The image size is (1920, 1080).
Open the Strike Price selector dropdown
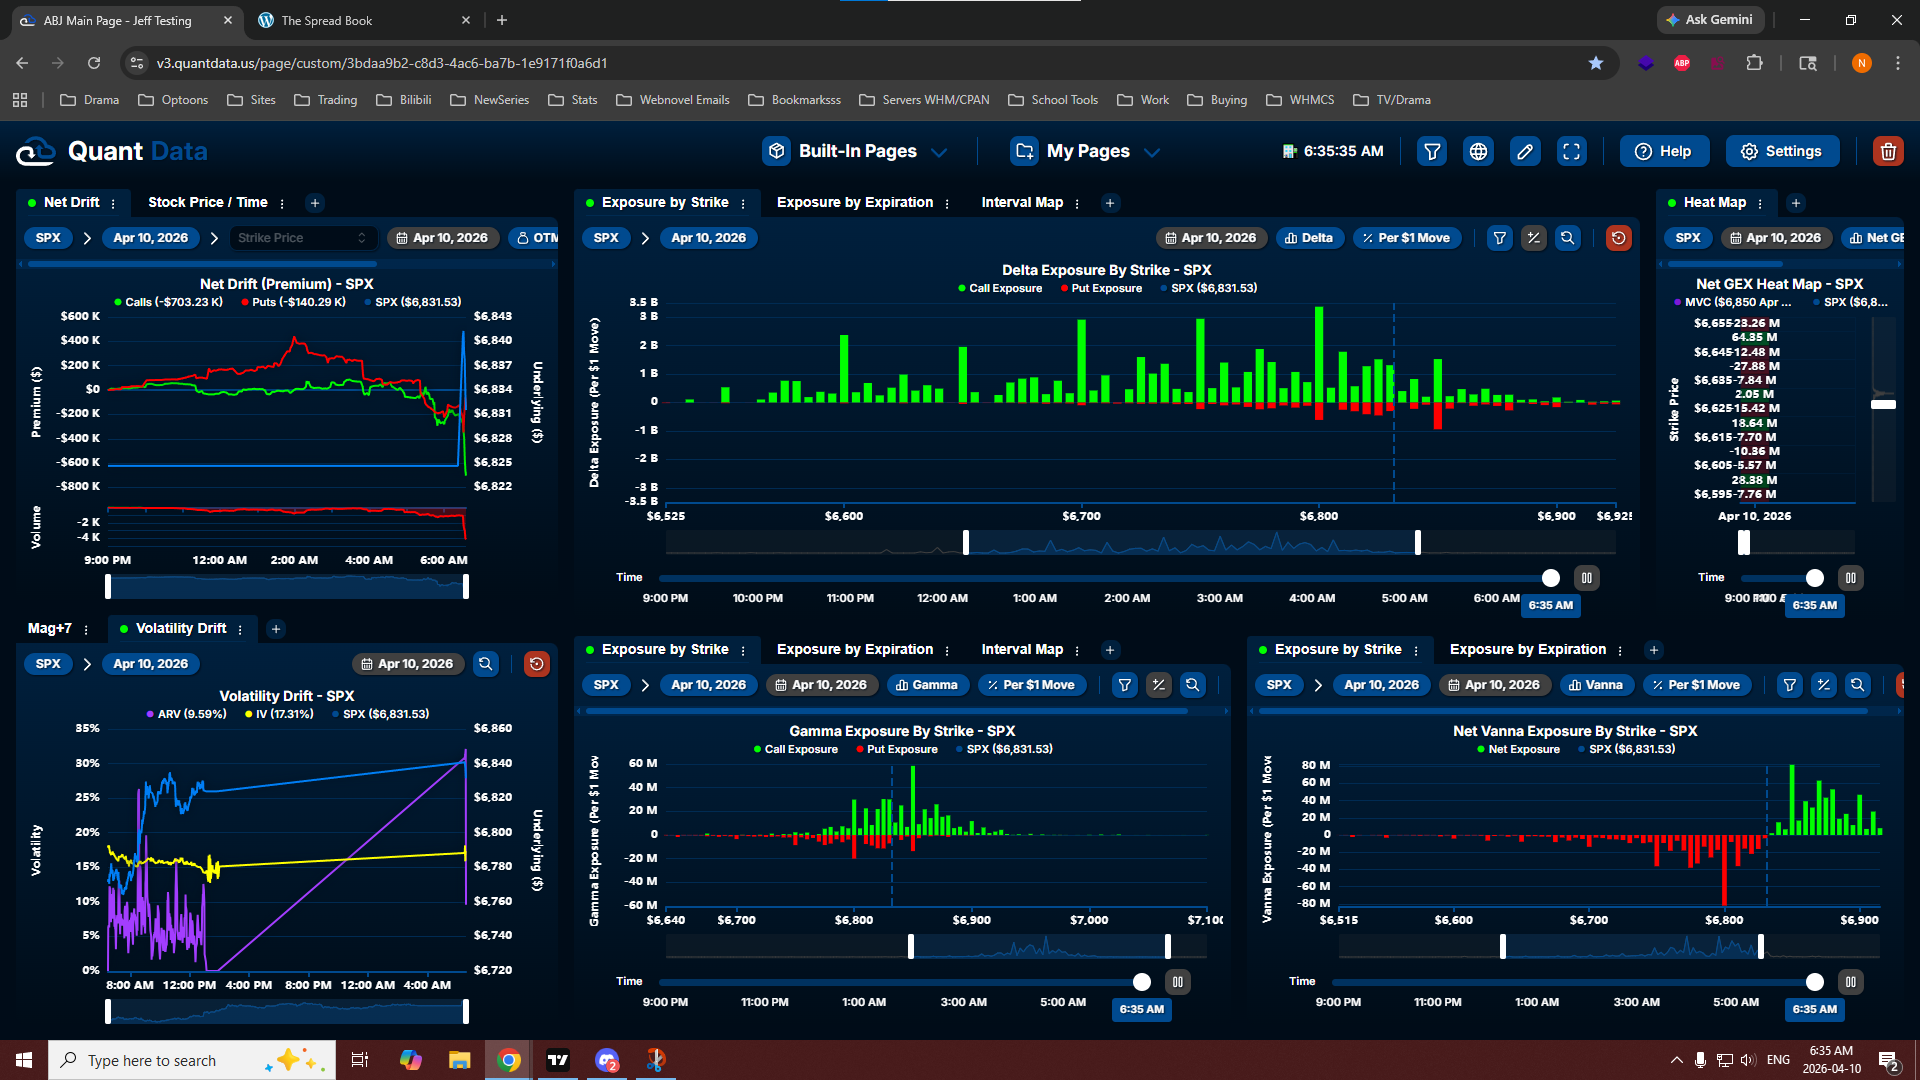302,238
